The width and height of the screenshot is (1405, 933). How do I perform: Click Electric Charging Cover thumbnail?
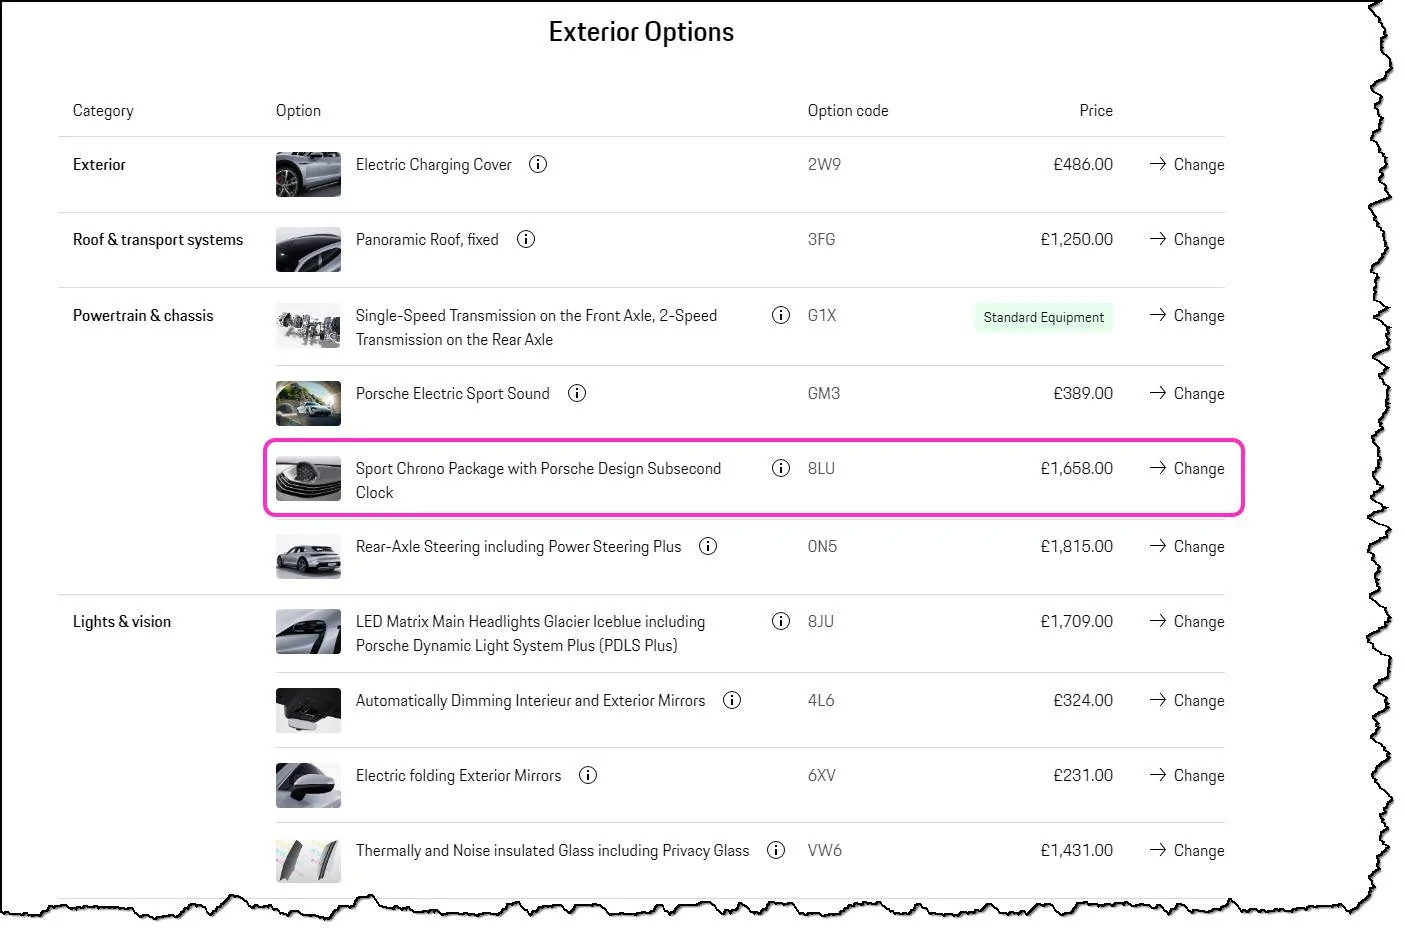(x=308, y=174)
